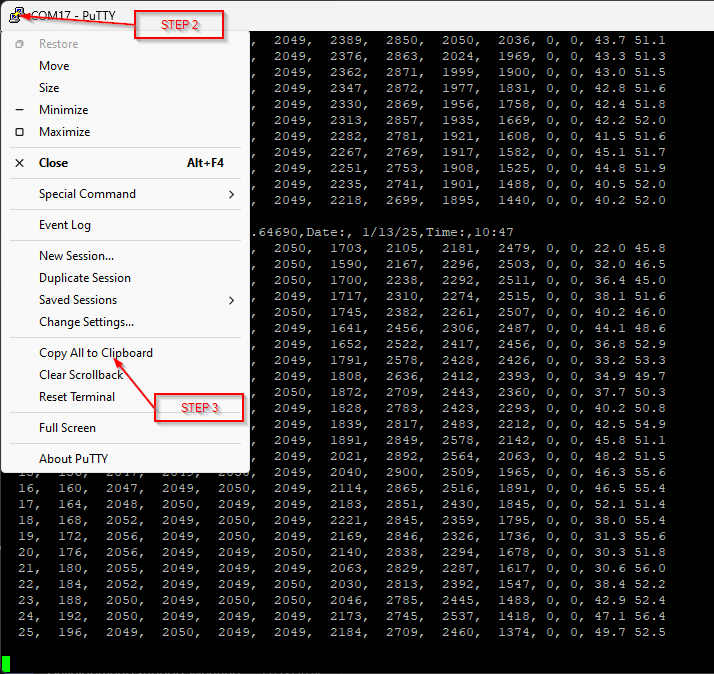
Task: Select Duplicate Session
Action: pyautogui.click(x=85, y=278)
